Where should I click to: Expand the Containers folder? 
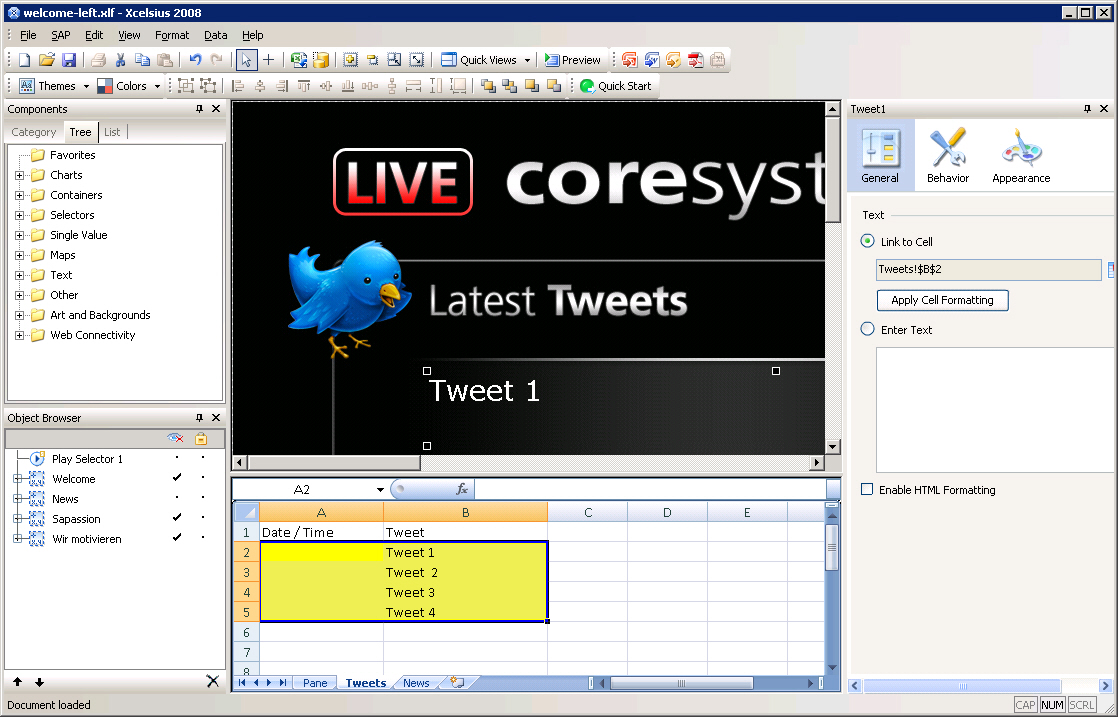point(19,195)
